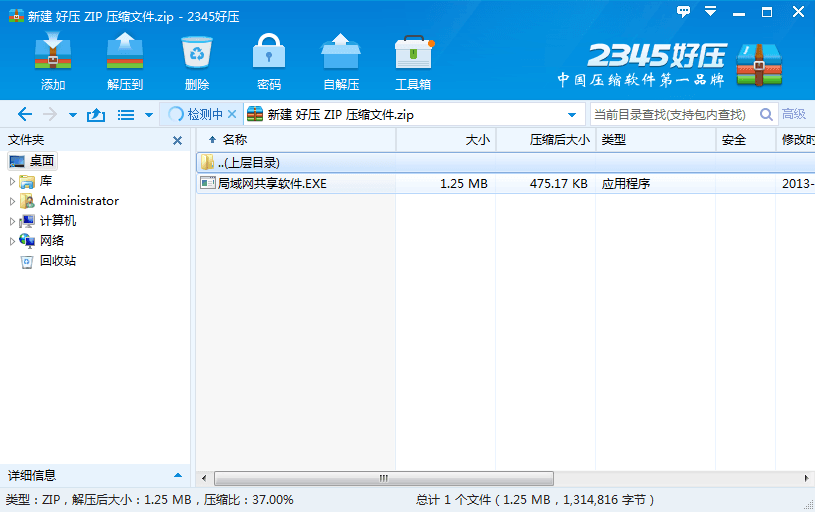Sort by 大小 column header

click(446, 140)
